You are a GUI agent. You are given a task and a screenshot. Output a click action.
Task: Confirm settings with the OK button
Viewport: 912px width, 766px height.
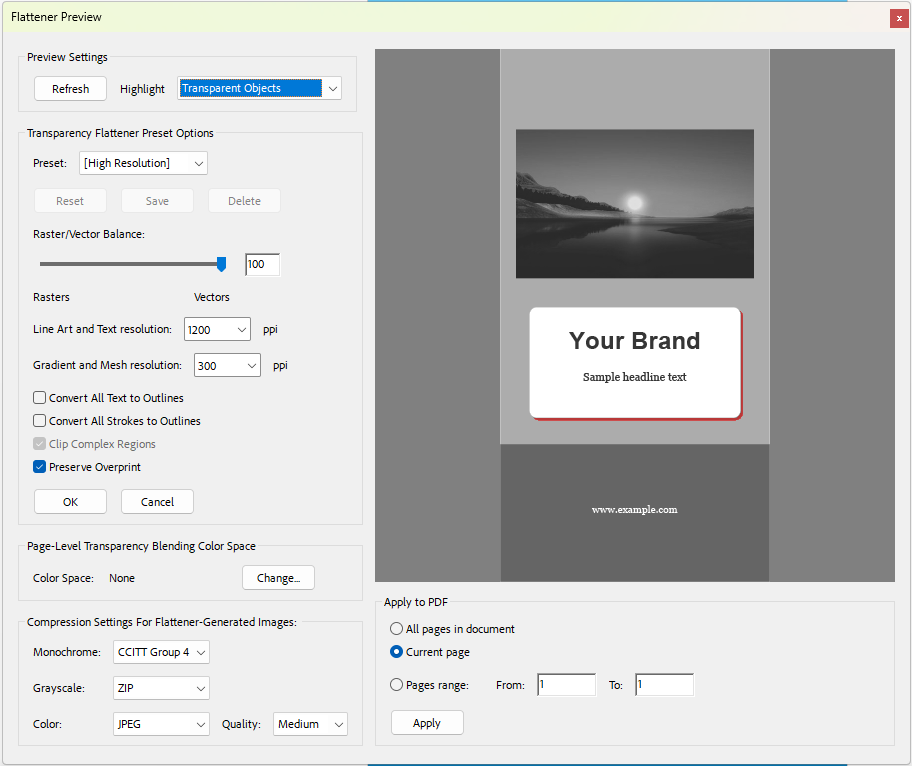tap(70, 501)
